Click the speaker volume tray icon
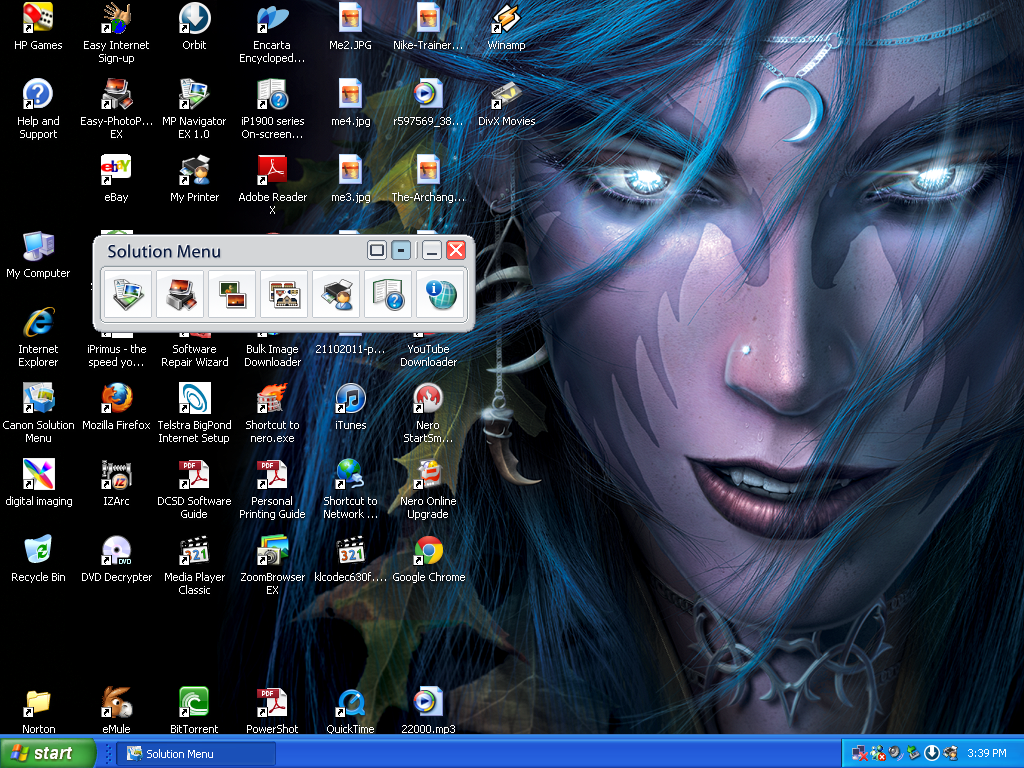The height and width of the screenshot is (768, 1024). (x=895, y=754)
